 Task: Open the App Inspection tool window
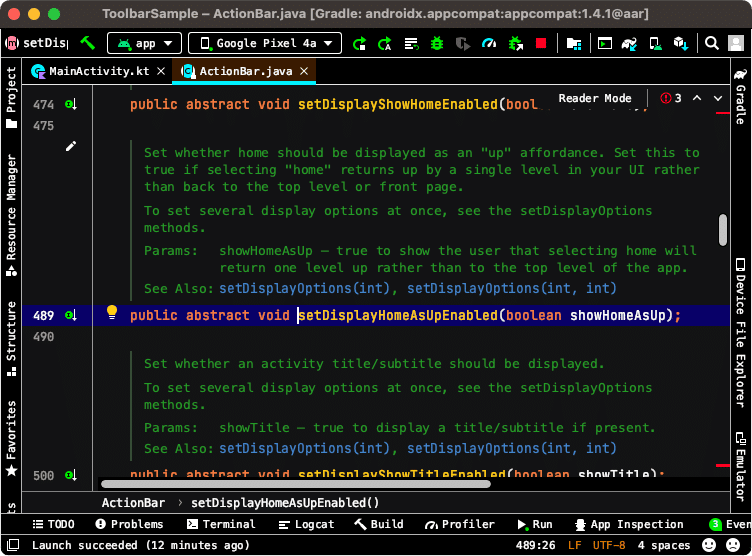629,524
